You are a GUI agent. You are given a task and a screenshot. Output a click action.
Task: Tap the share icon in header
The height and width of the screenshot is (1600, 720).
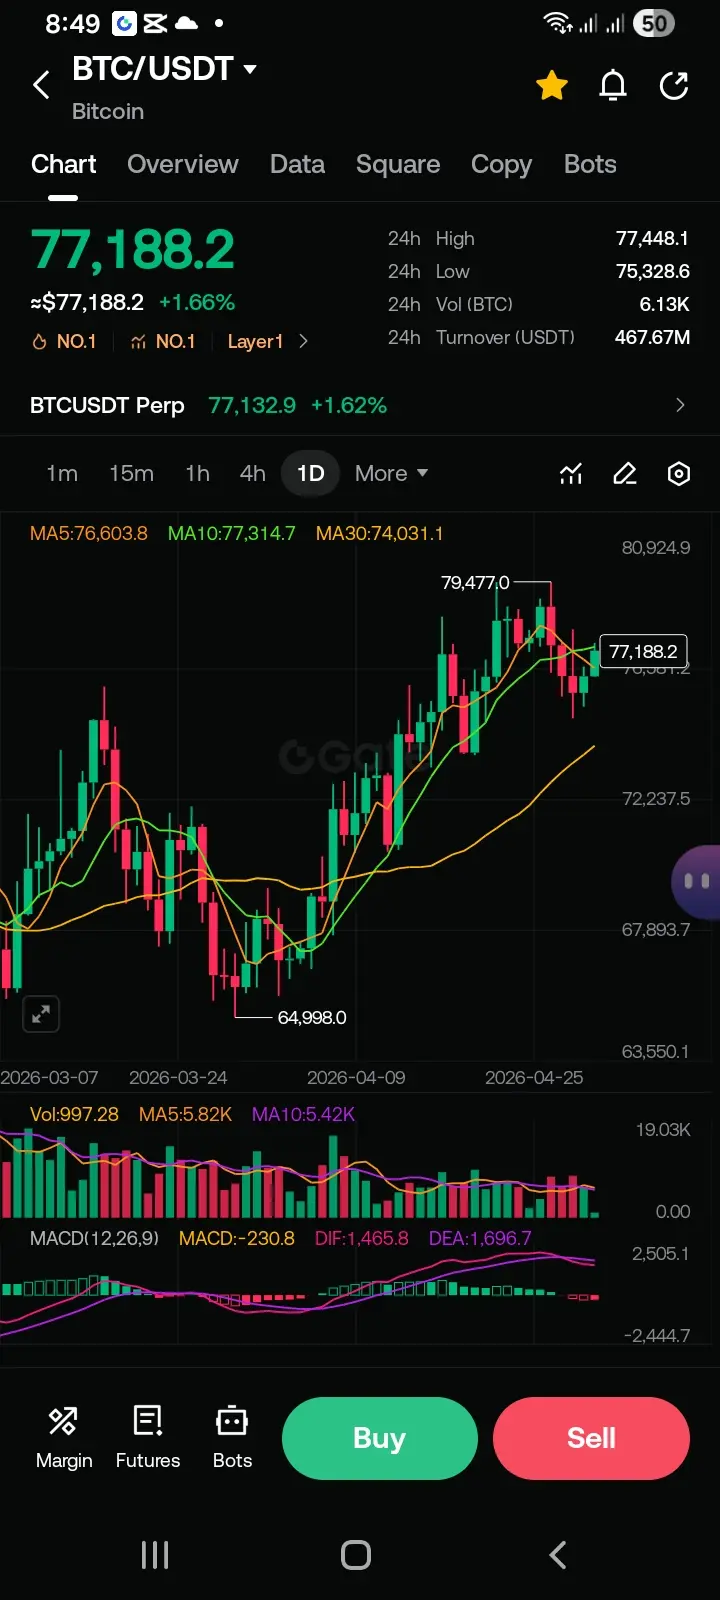(x=675, y=86)
